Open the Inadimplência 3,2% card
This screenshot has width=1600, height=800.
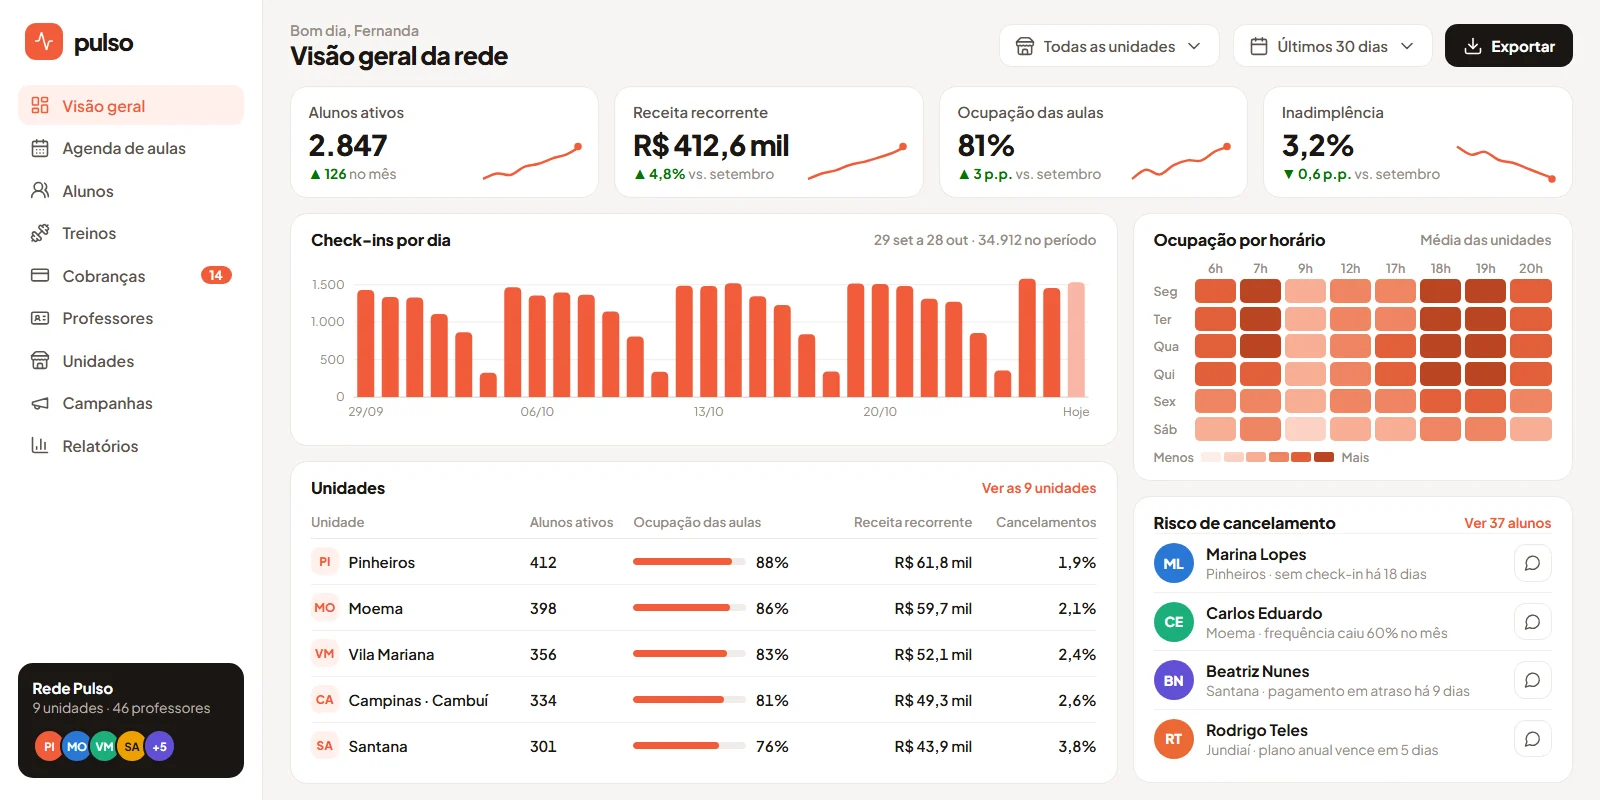click(1418, 142)
